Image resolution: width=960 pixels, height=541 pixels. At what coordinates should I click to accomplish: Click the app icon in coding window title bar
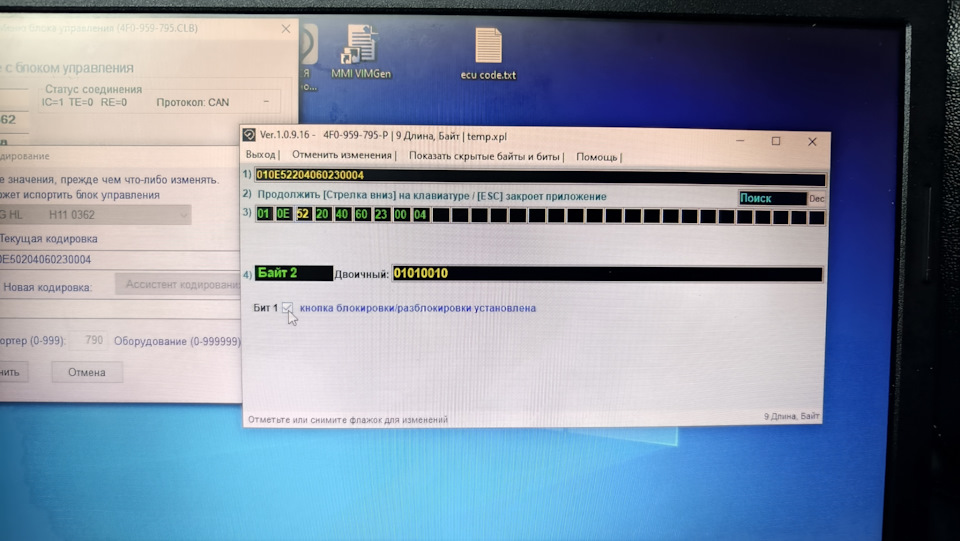249,135
